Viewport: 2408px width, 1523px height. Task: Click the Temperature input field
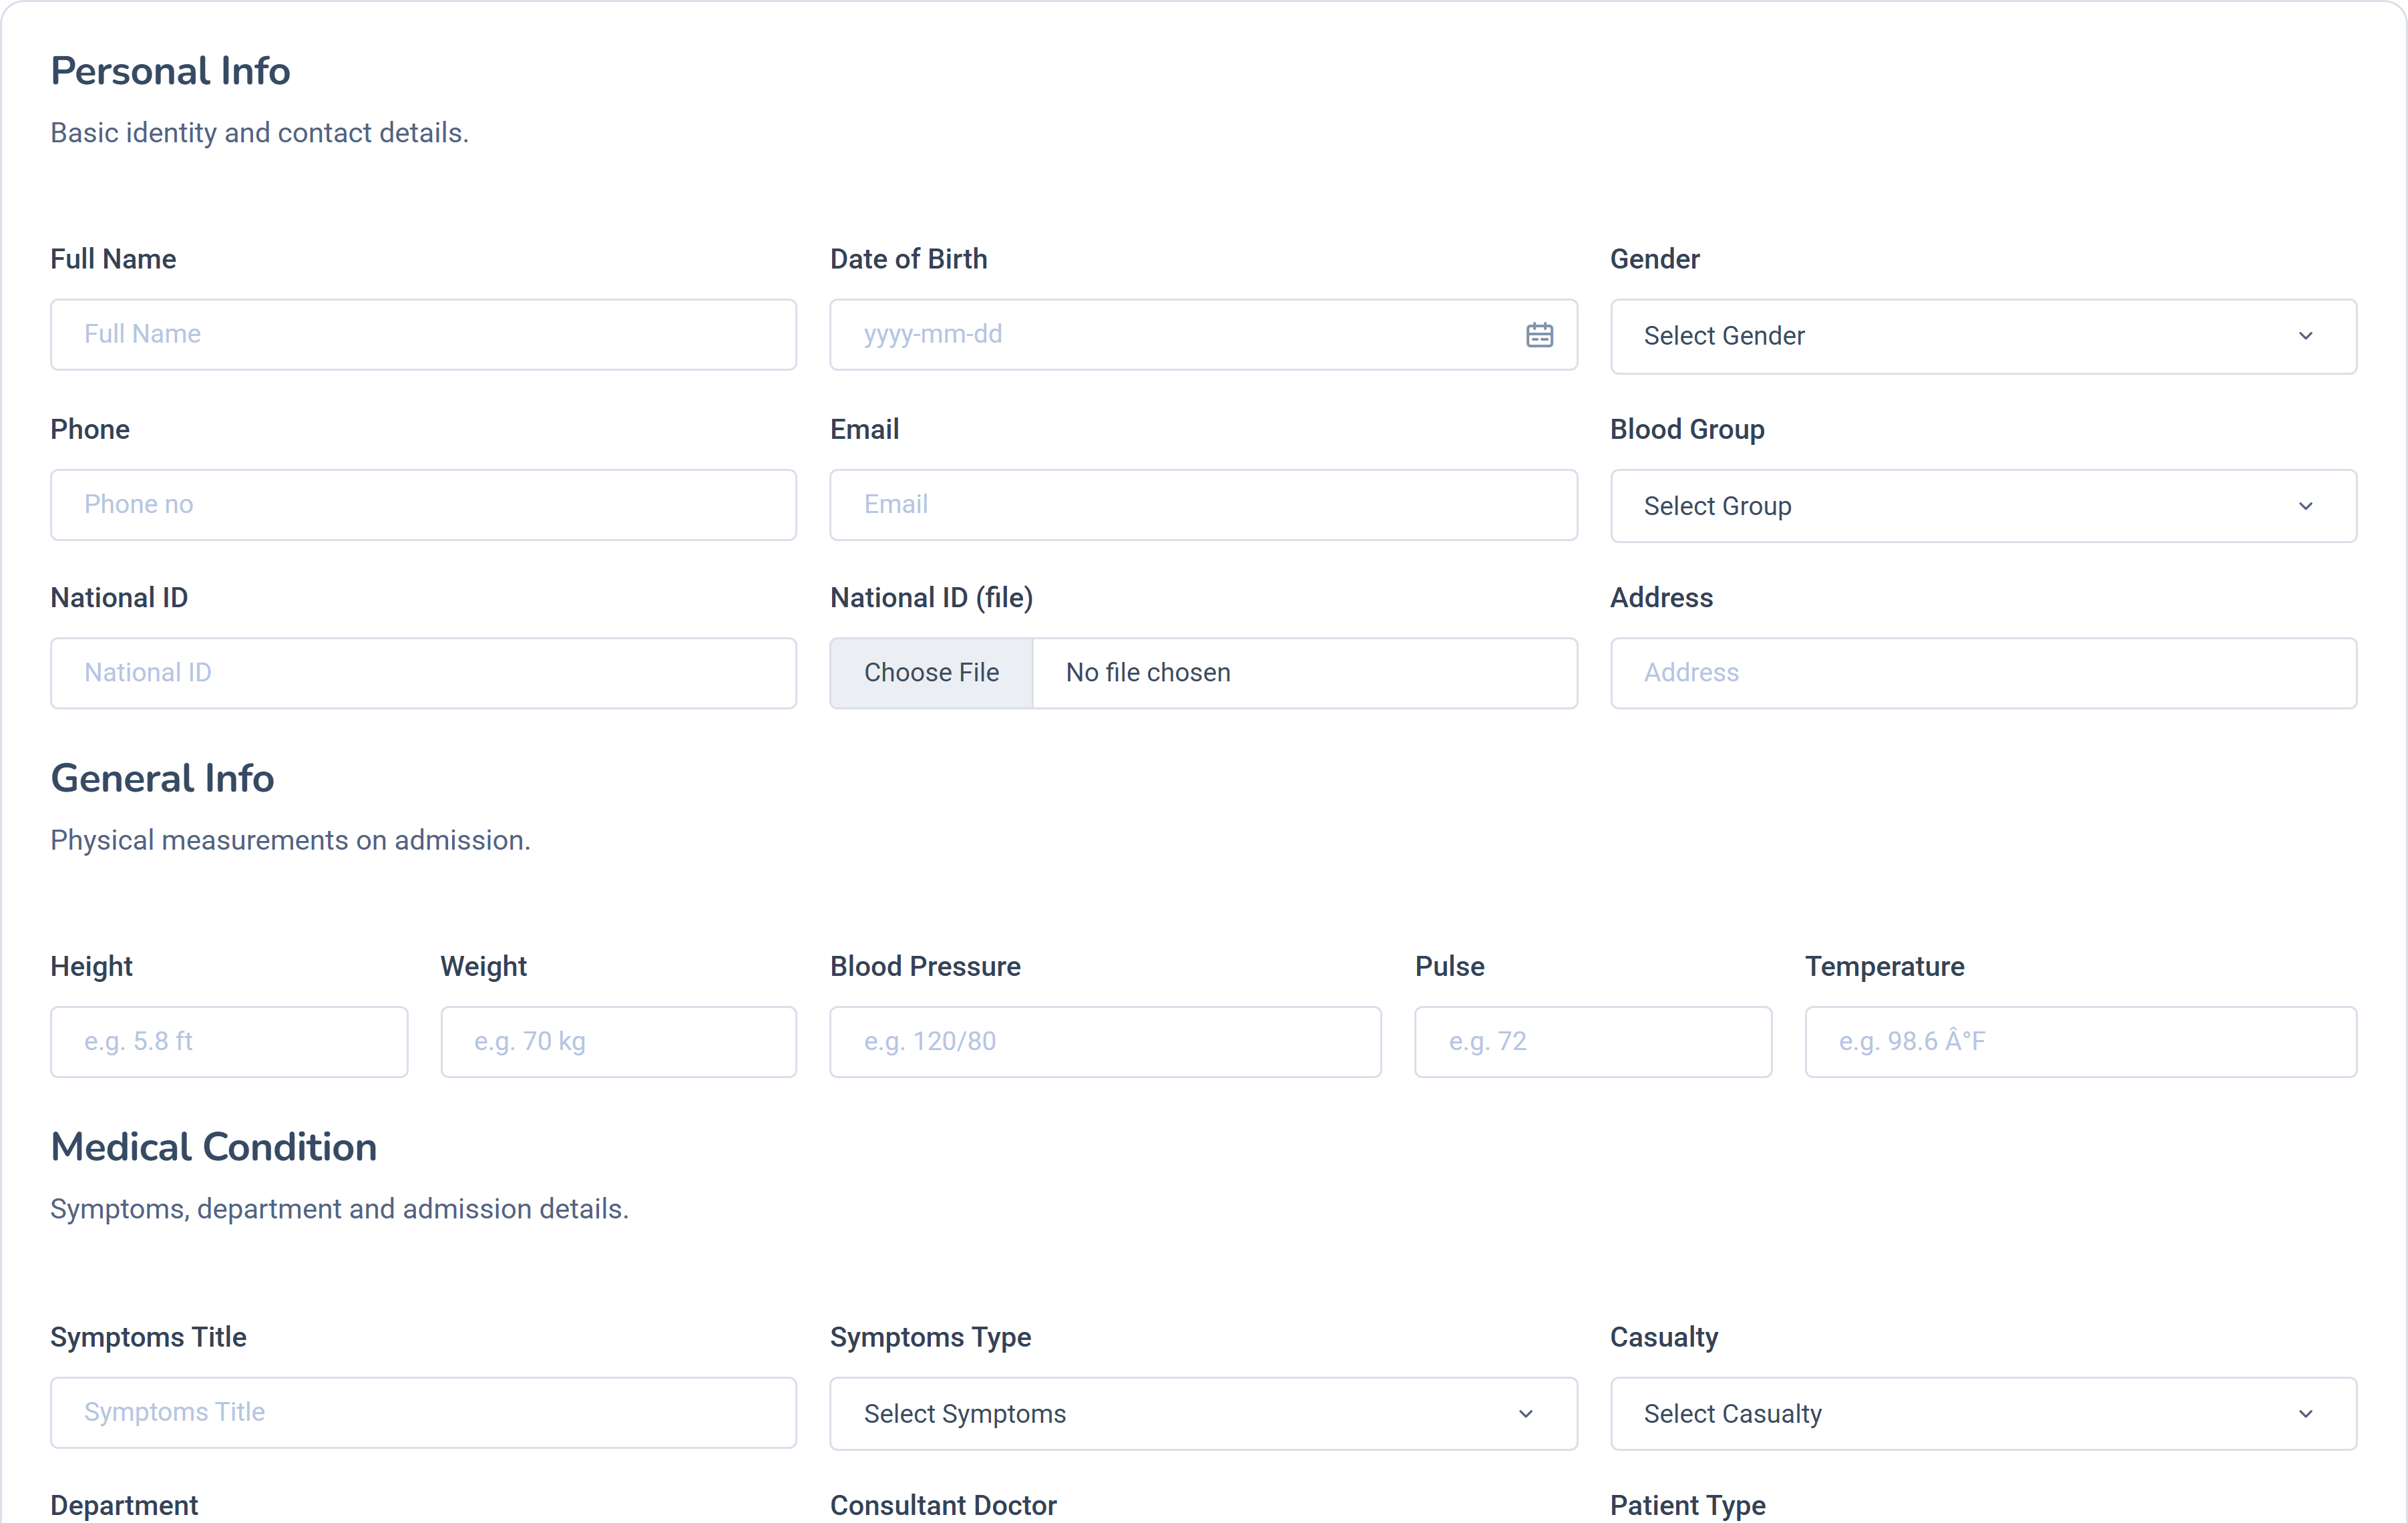click(x=2080, y=1042)
